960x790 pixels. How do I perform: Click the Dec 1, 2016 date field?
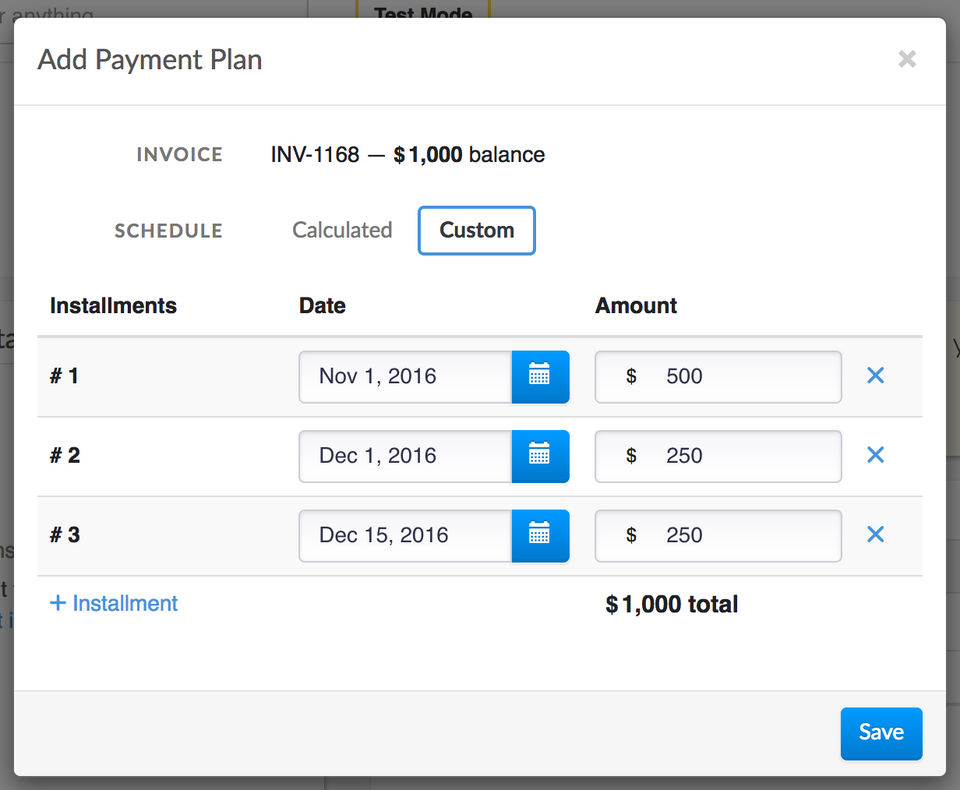click(405, 456)
